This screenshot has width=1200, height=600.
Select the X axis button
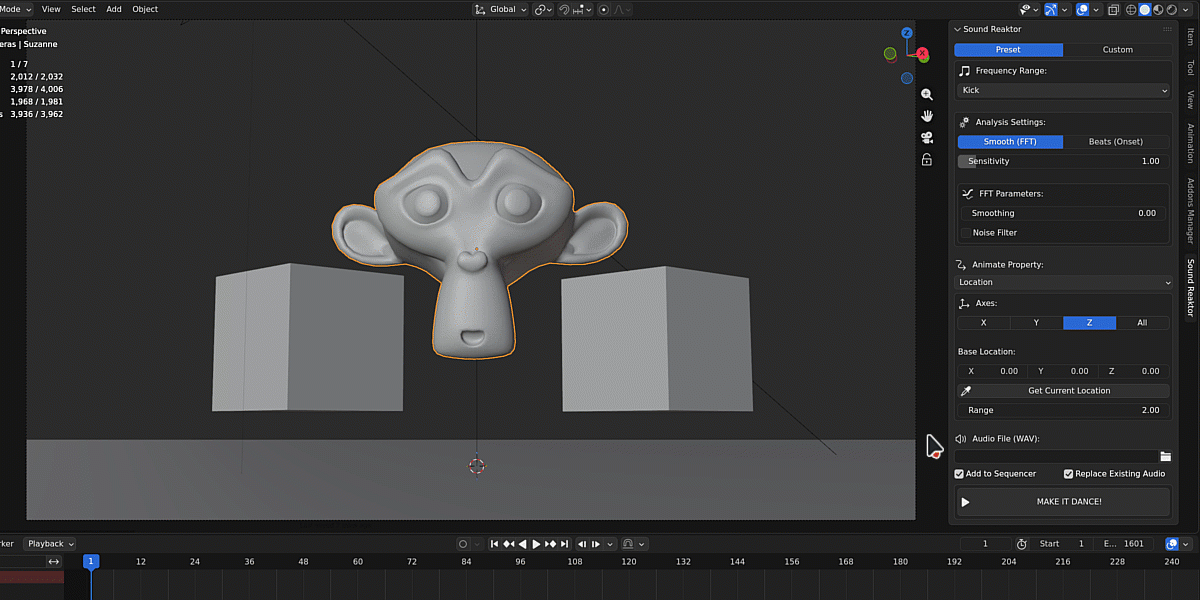(x=983, y=323)
